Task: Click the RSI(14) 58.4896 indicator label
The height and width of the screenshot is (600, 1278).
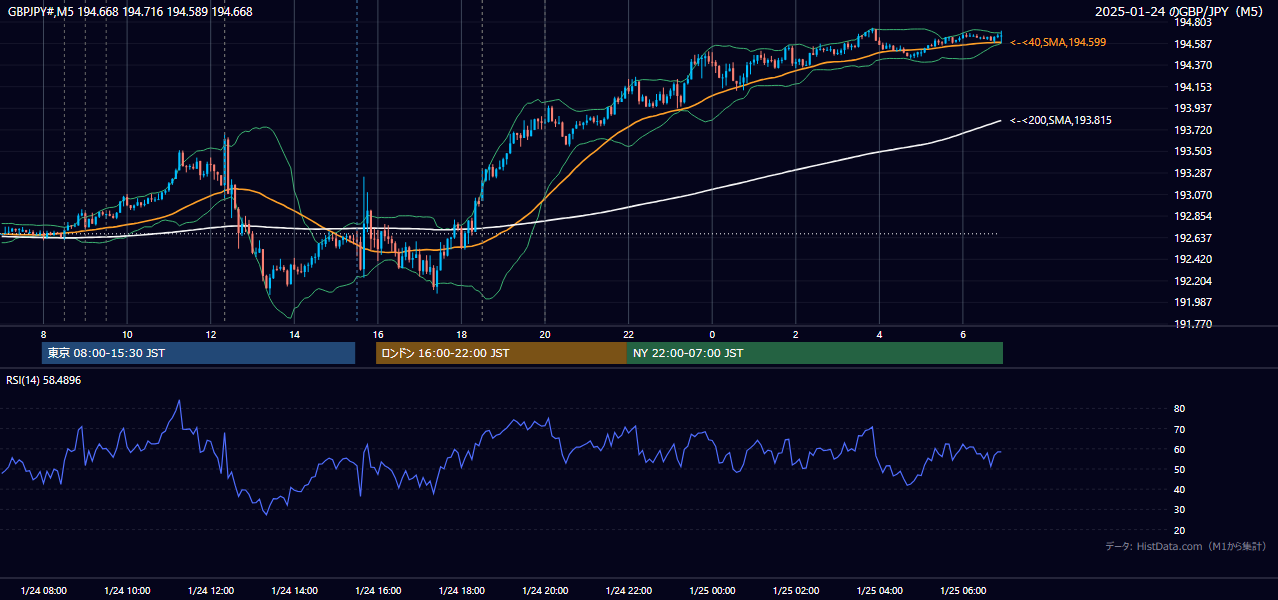Action: pyautogui.click(x=44, y=380)
